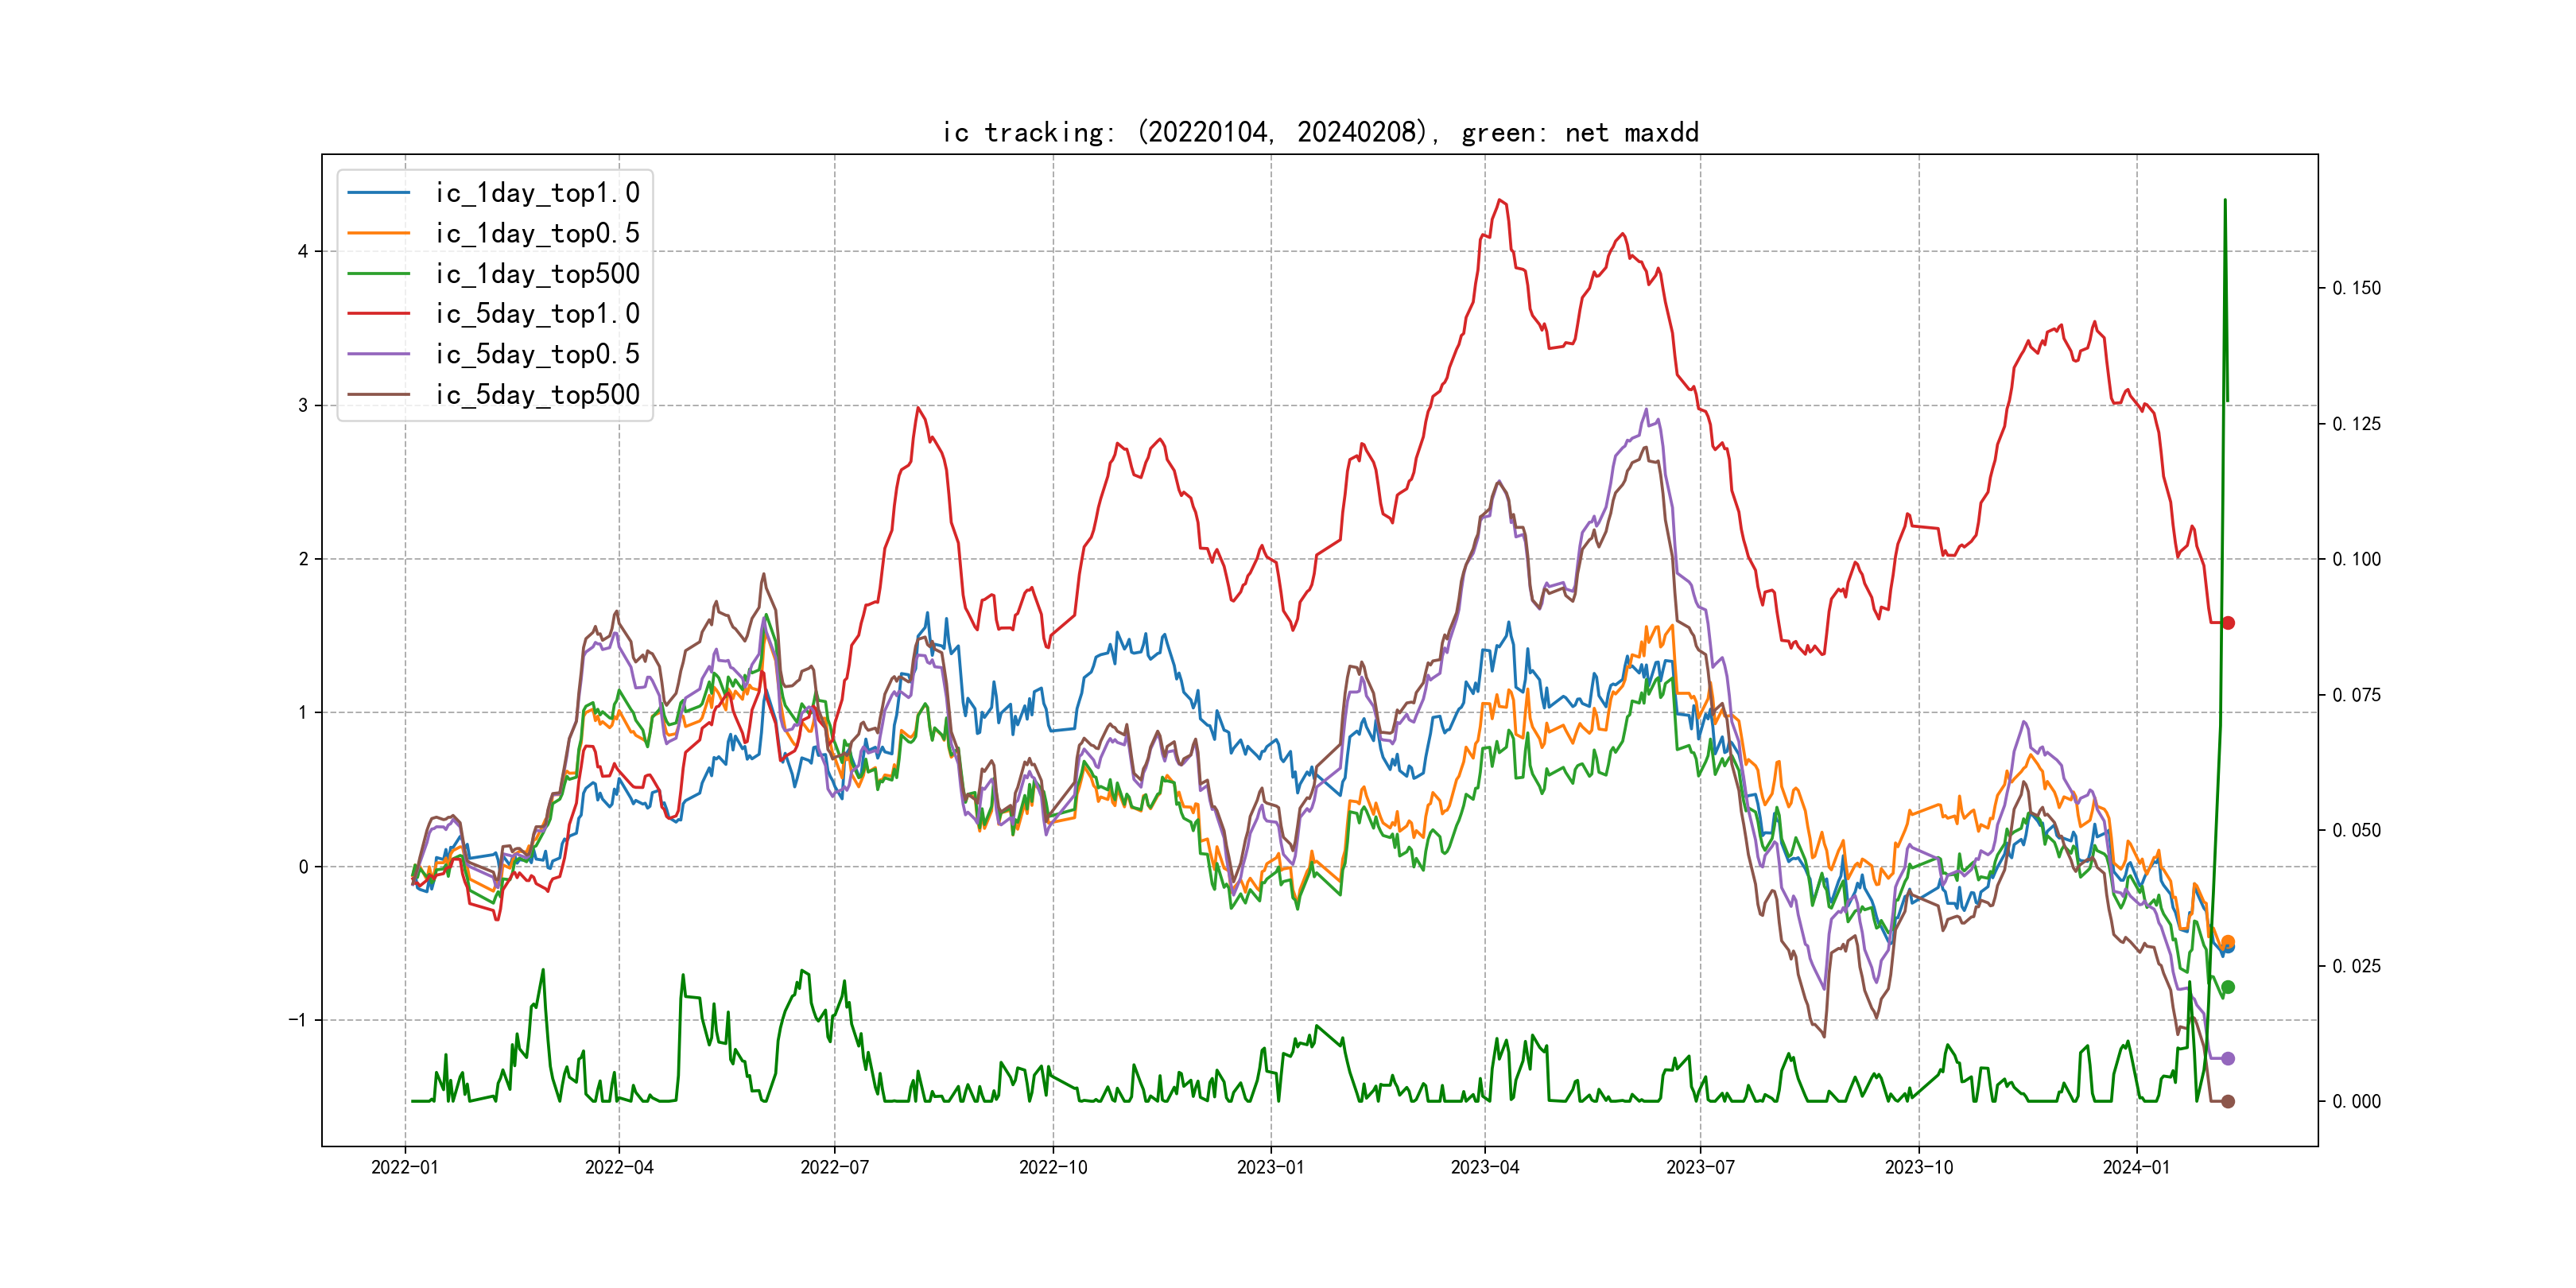The image size is (2576, 1288).
Task: Click the purple line swatch in legend
Action: 378,354
